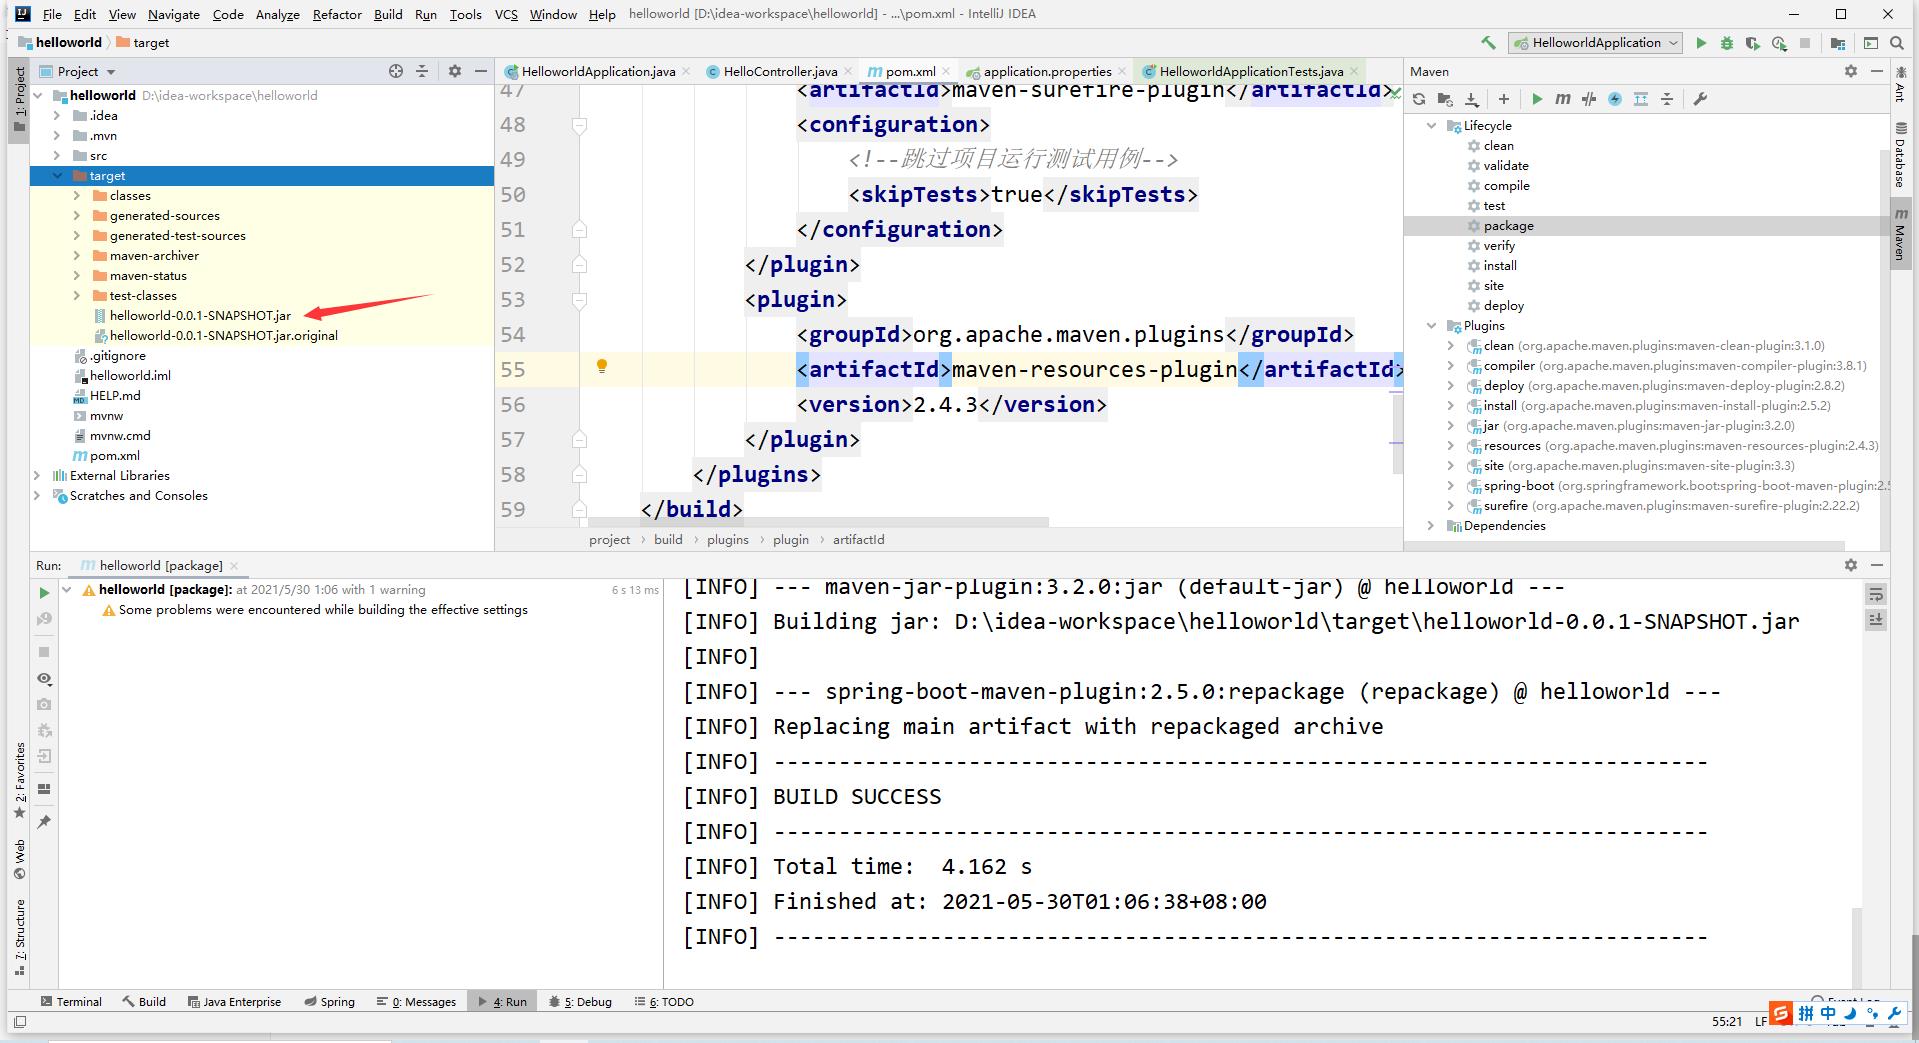Expand the classes folder
Viewport: 1919px width, 1043px height.
(77, 196)
